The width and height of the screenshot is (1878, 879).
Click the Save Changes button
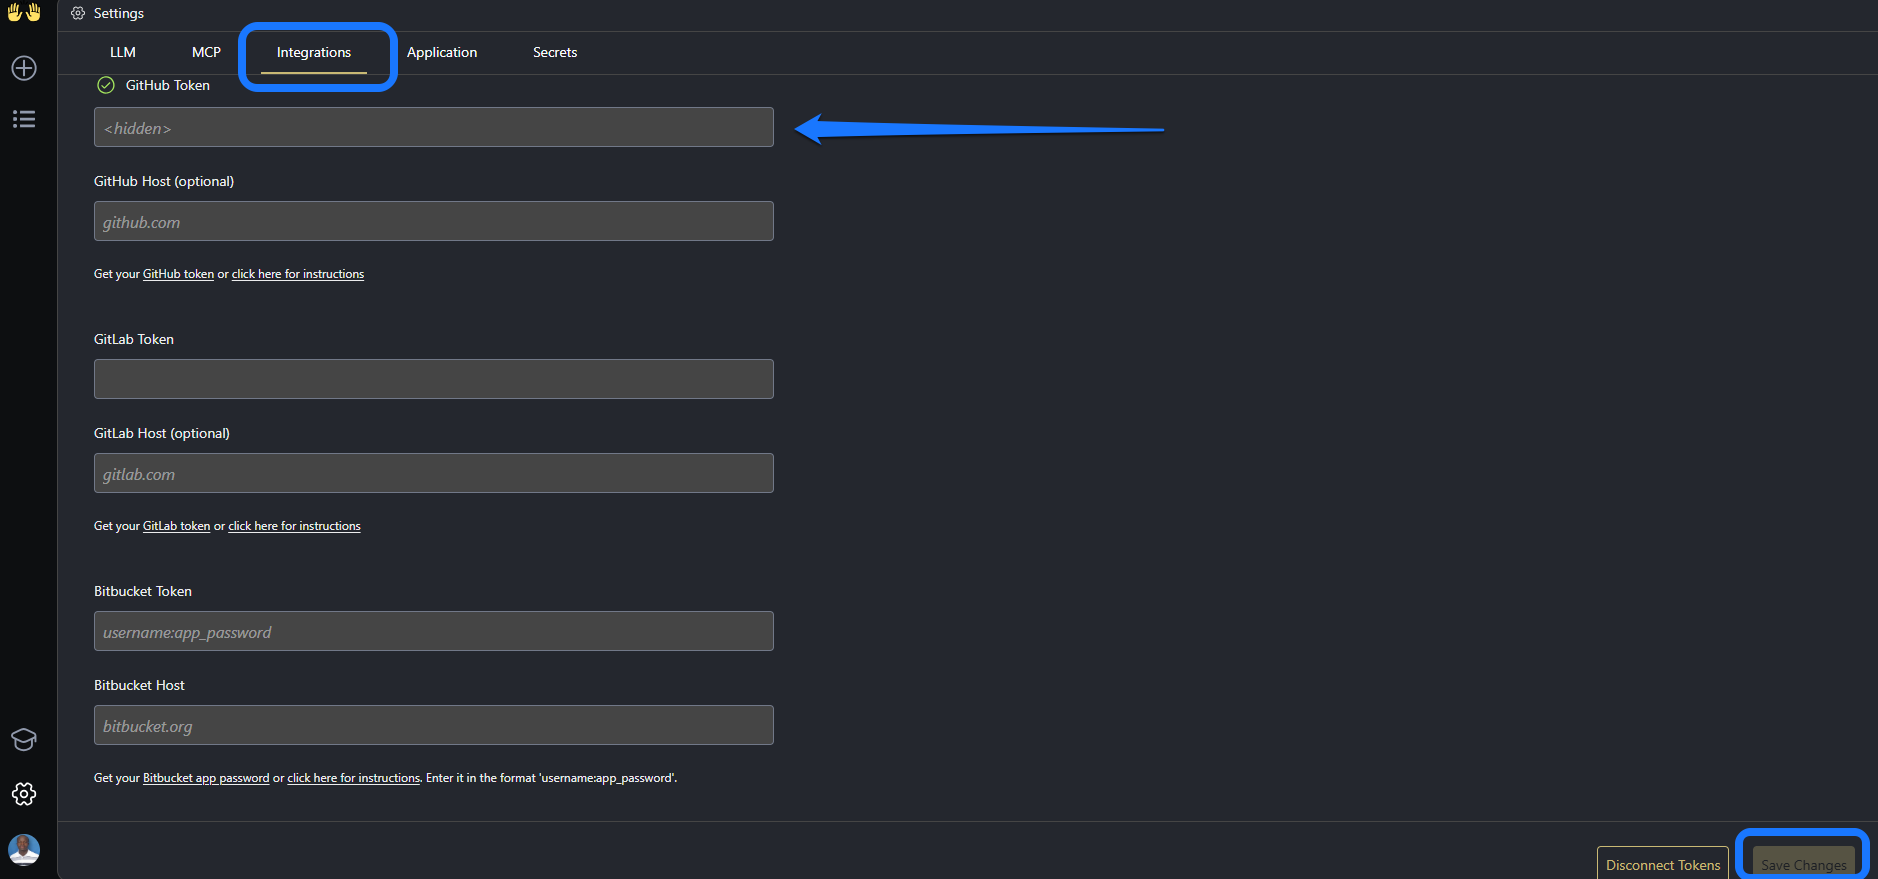pos(1804,864)
